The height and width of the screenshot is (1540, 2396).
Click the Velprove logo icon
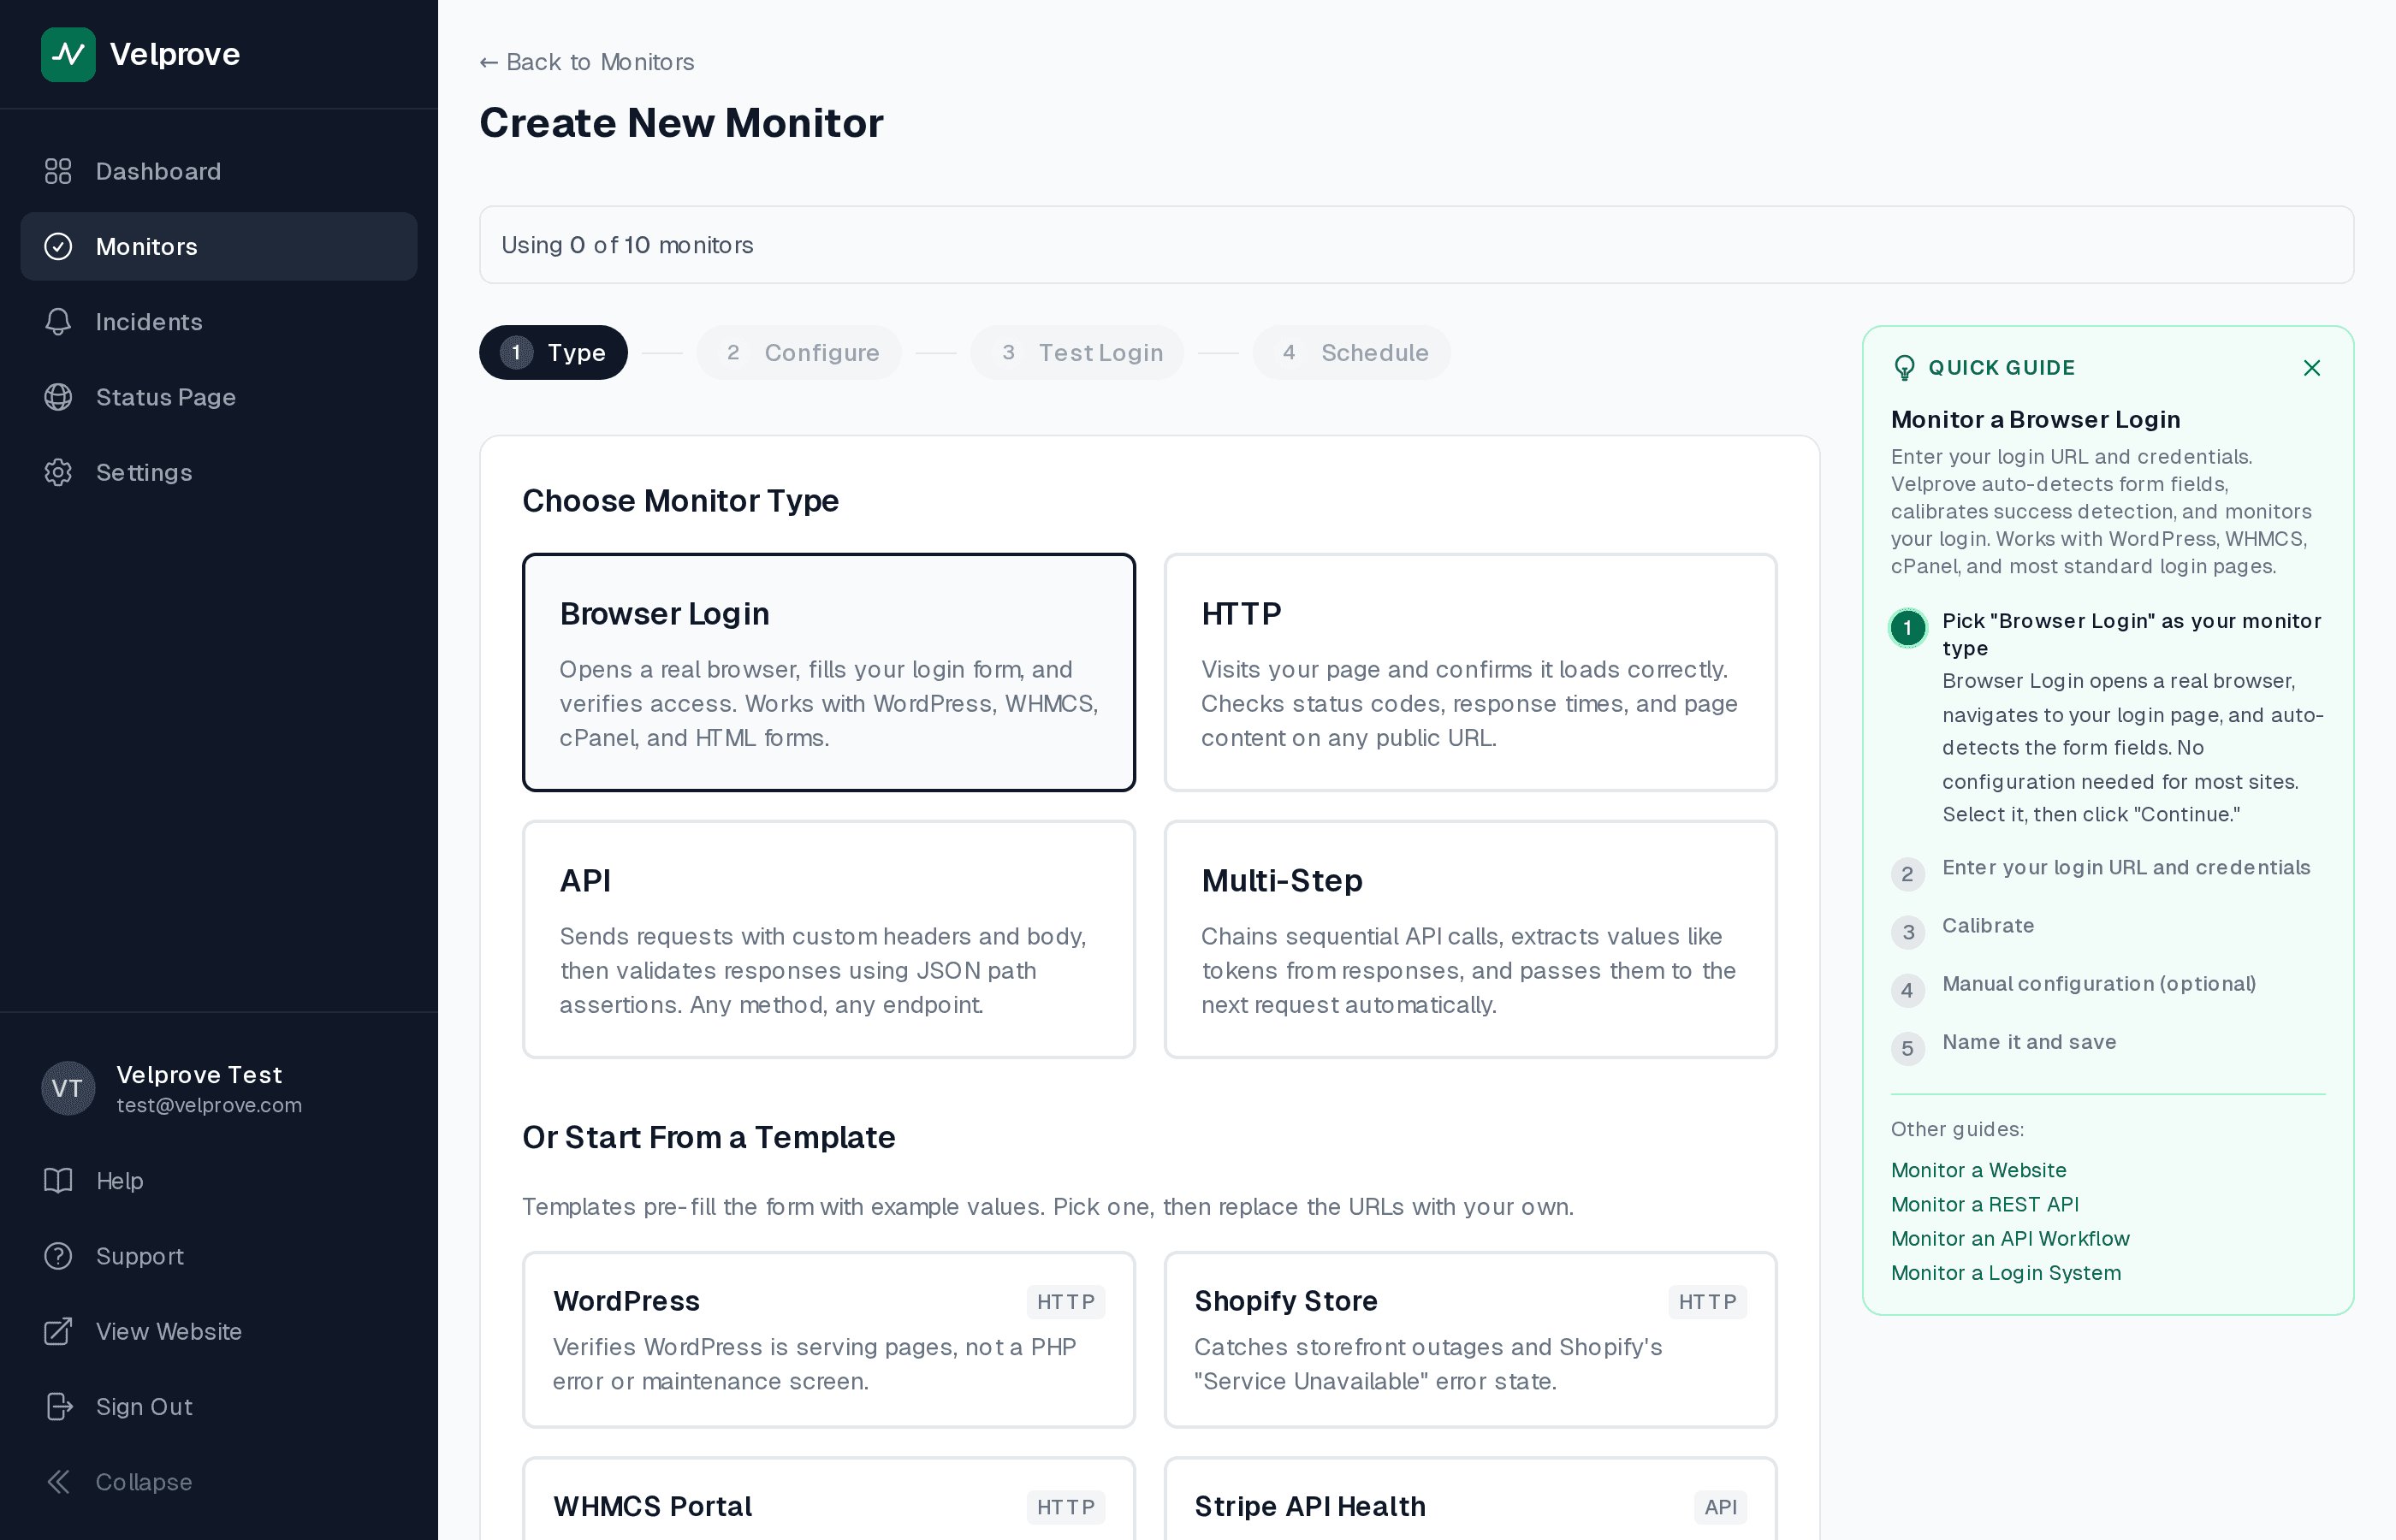[x=68, y=54]
